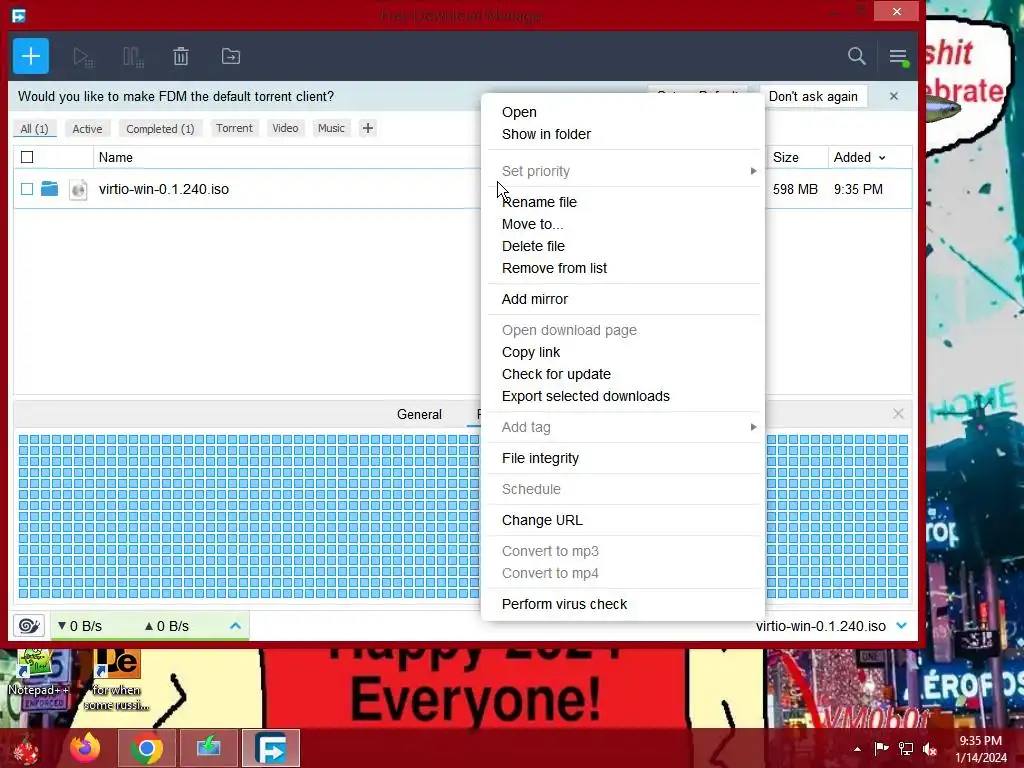Image resolution: width=1024 pixels, height=768 pixels.
Task: Click the Size column header
Action: coord(786,157)
